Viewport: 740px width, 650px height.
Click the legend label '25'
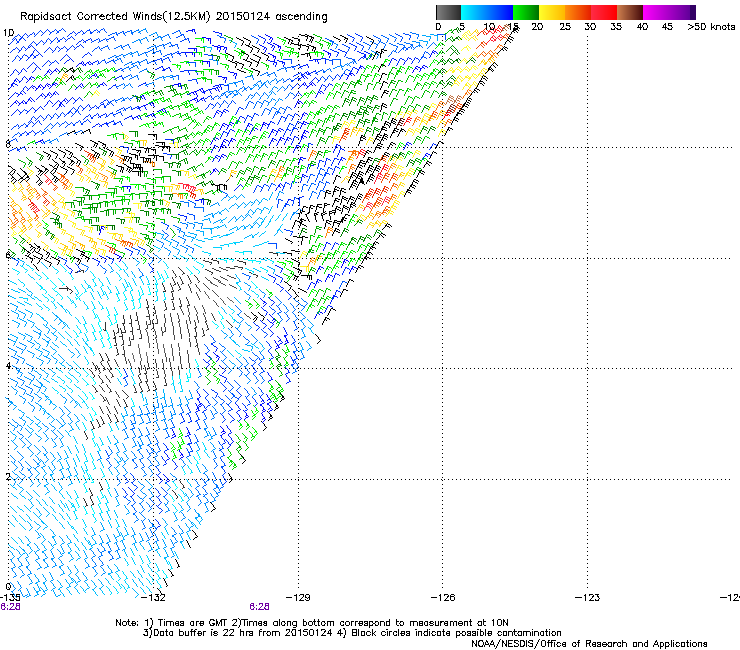[565, 27]
